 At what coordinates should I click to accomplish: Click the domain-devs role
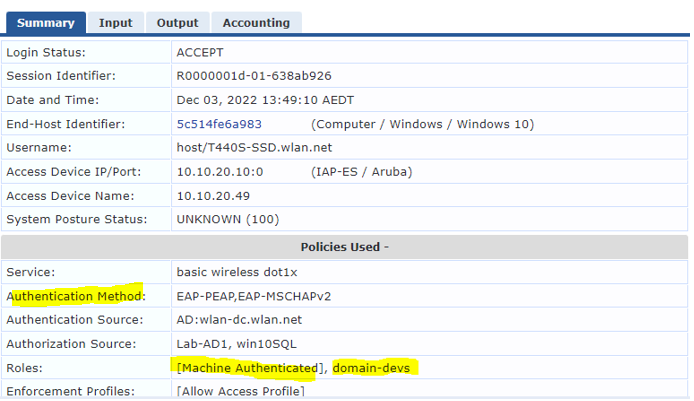tap(371, 369)
